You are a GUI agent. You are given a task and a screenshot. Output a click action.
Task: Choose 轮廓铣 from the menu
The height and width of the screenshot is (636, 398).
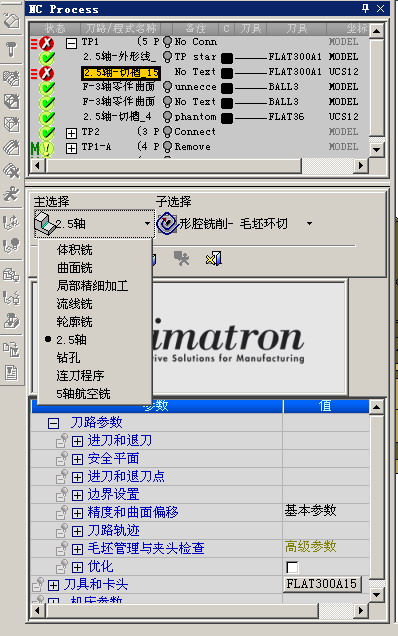click(75, 322)
